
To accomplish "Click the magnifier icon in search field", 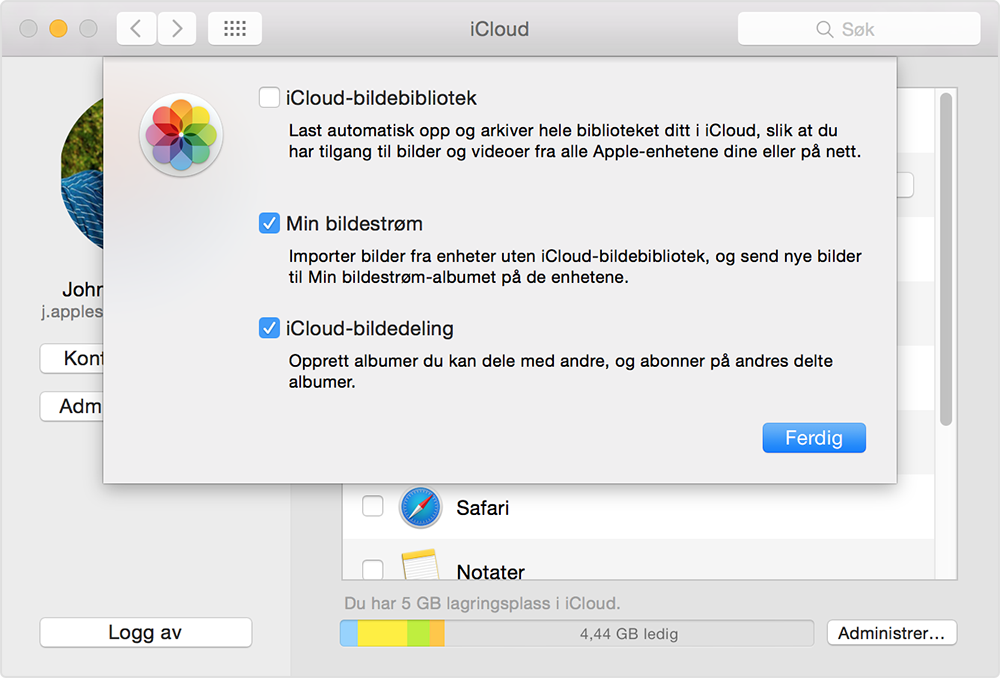I will pyautogui.click(x=825, y=29).
